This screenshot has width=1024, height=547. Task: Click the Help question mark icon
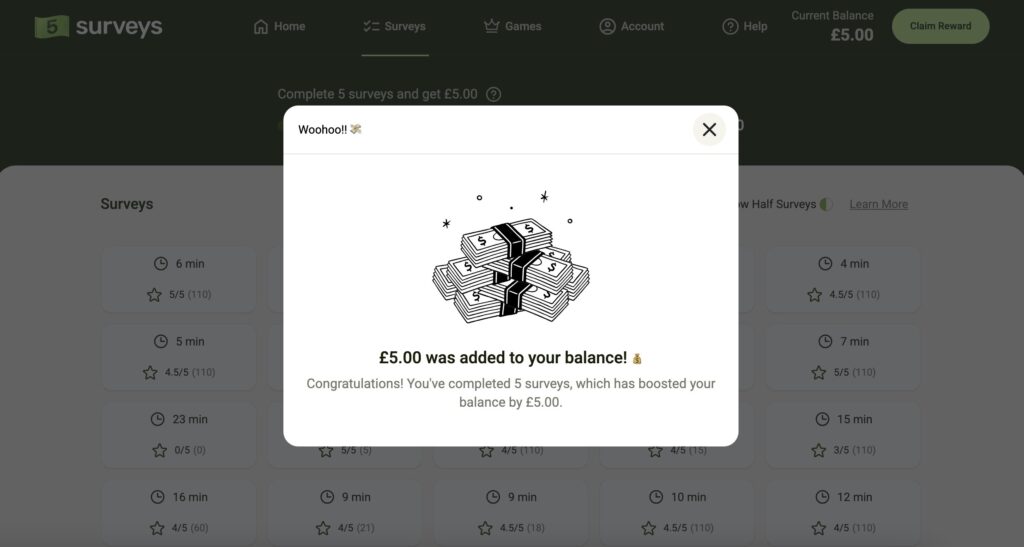730,26
